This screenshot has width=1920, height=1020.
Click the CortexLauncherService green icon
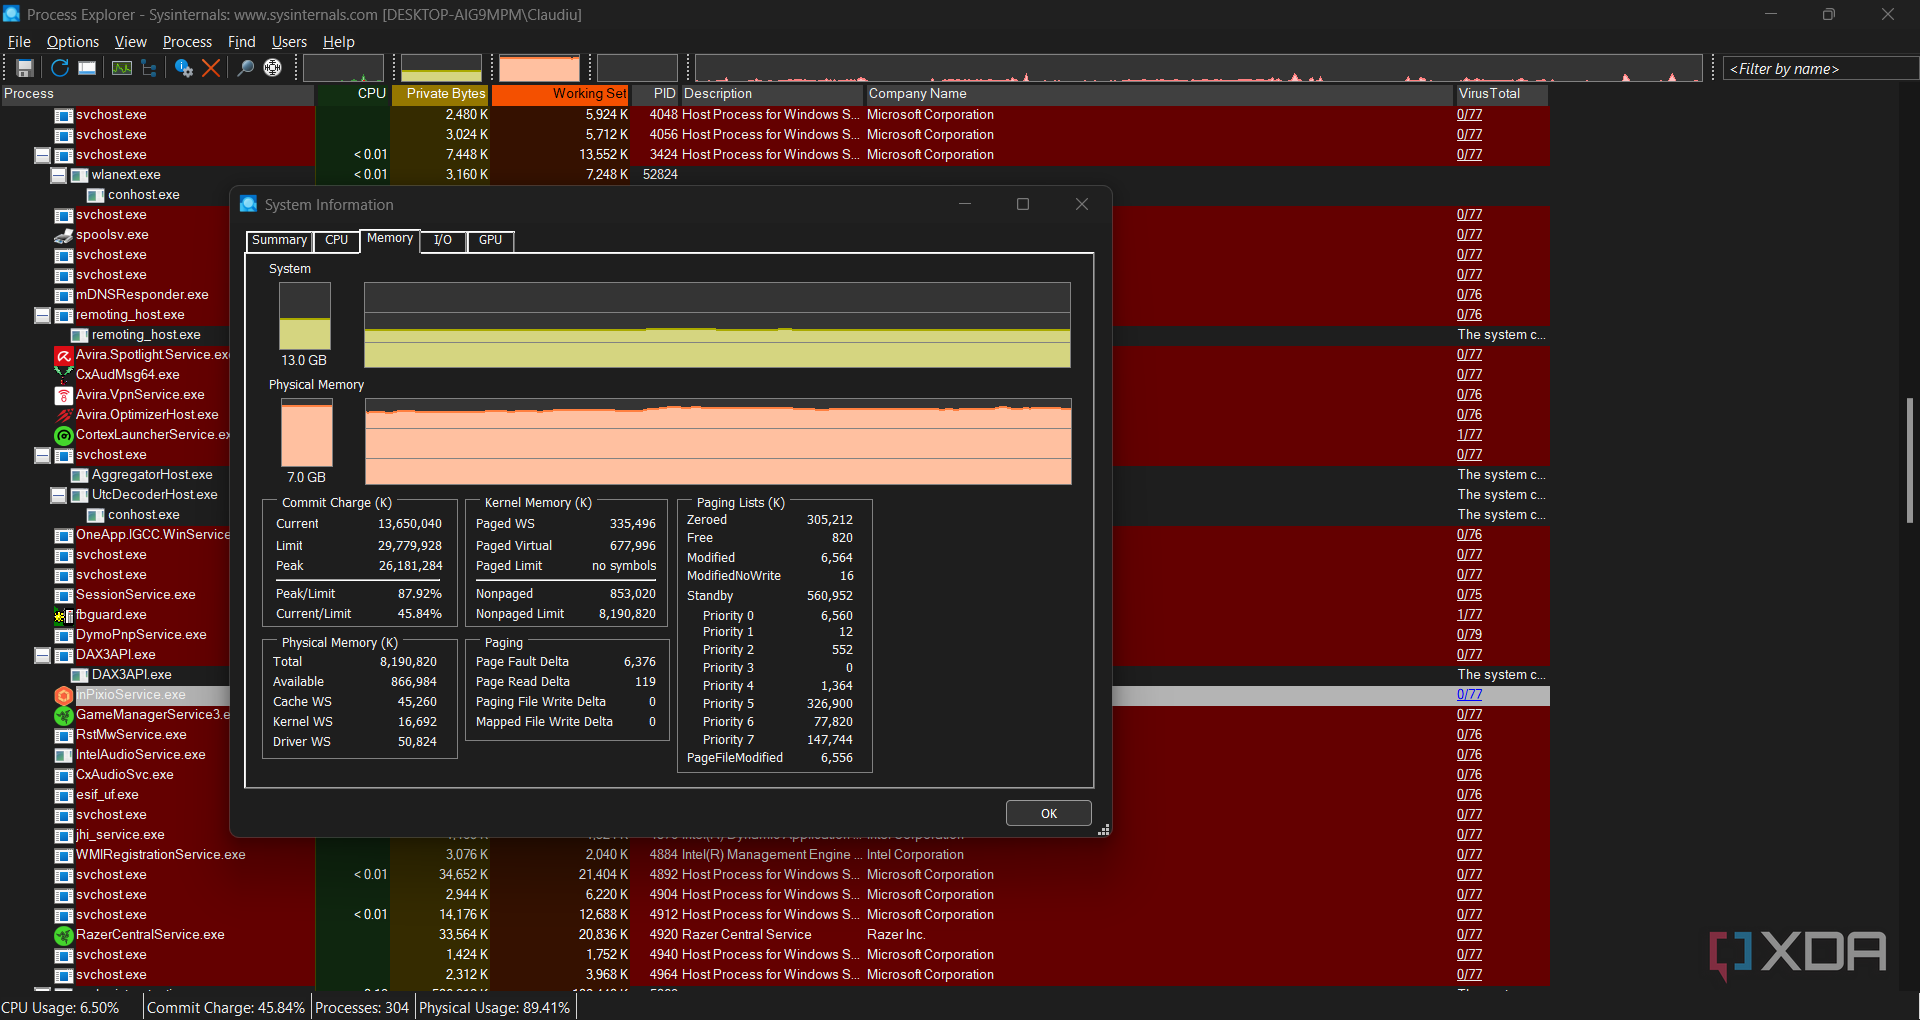[63, 435]
